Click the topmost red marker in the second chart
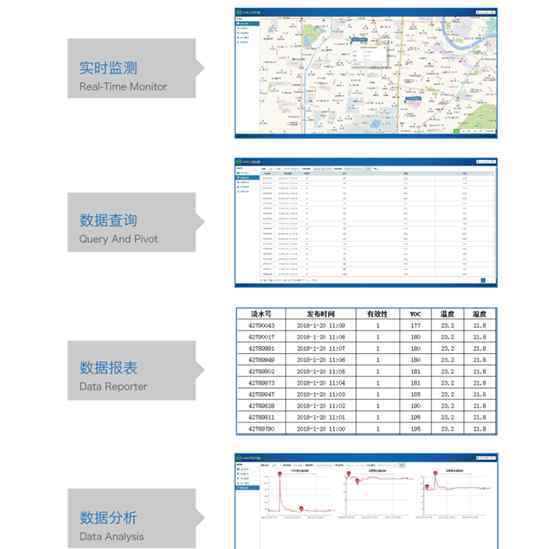This screenshot has height=549, width=558. [349, 474]
